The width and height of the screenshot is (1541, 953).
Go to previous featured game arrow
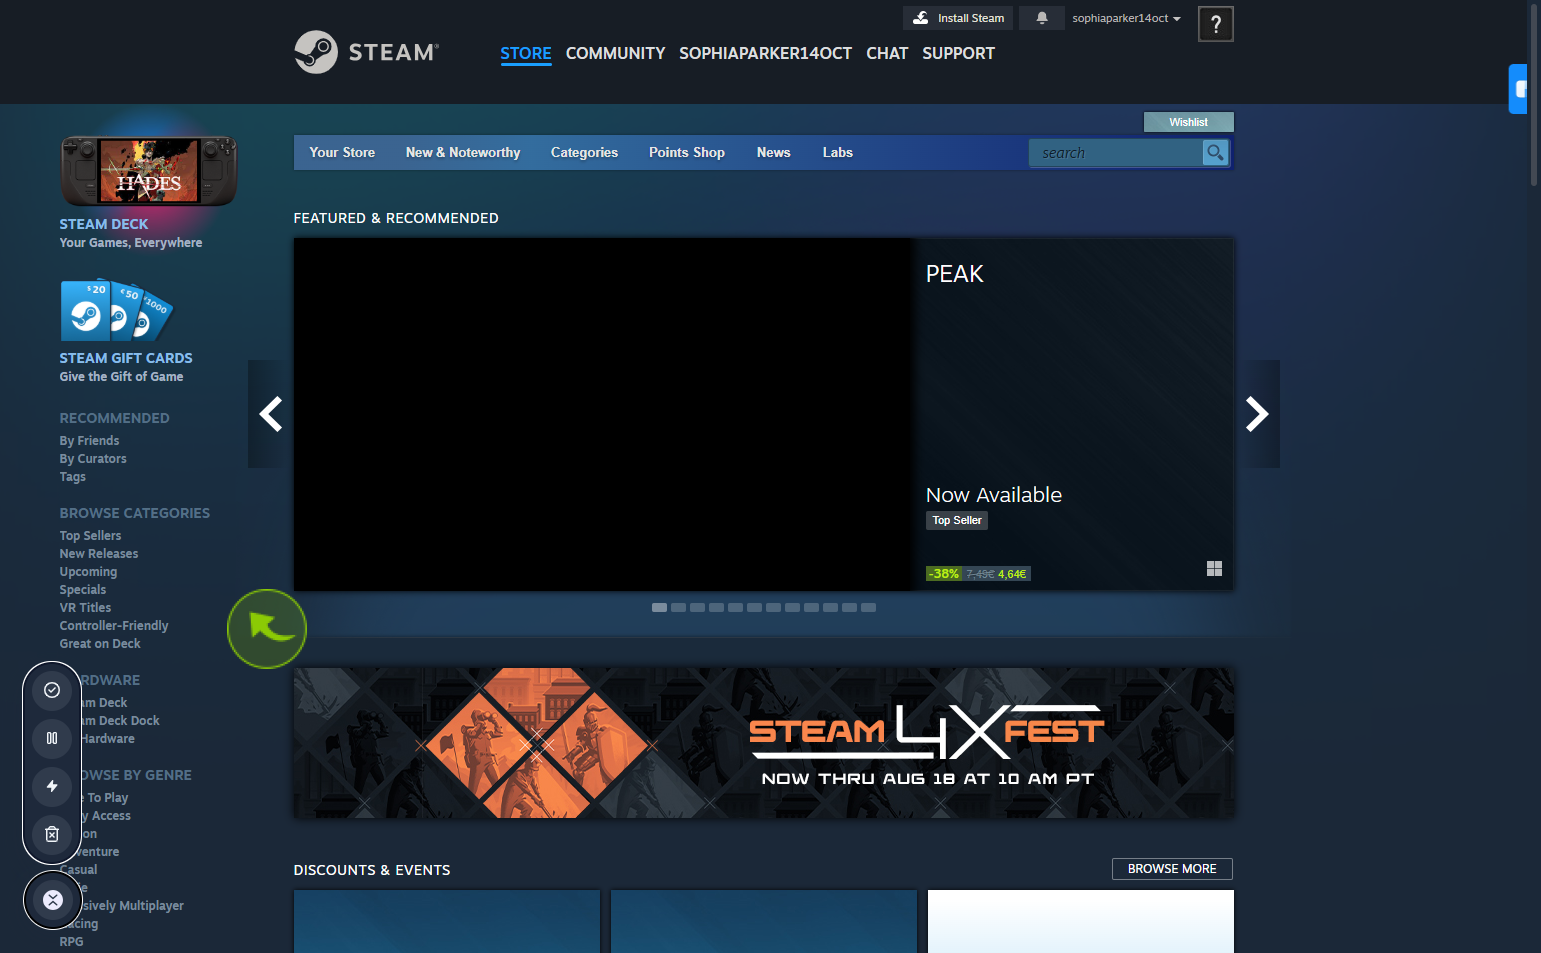click(x=270, y=414)
